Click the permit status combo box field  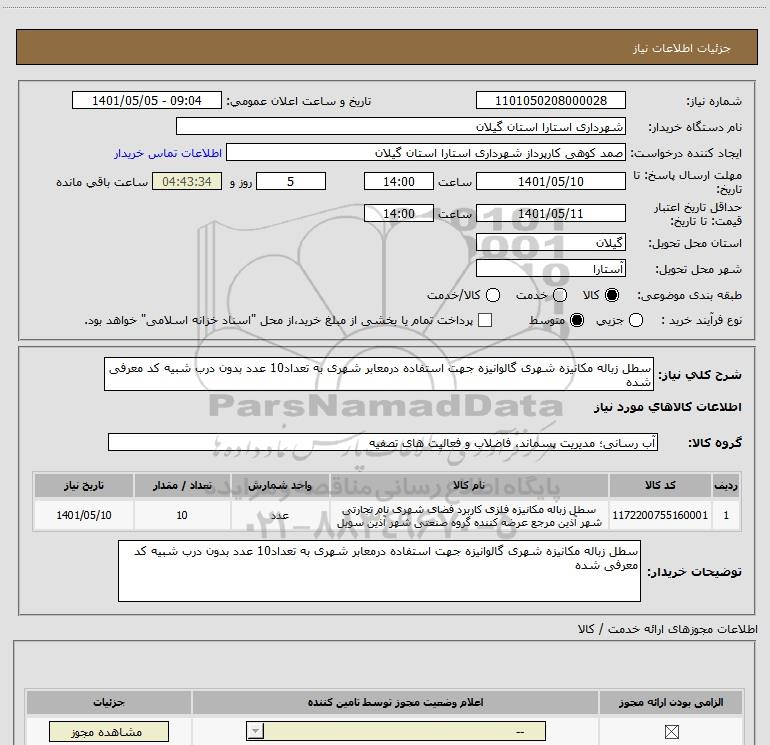pos(396,731)
